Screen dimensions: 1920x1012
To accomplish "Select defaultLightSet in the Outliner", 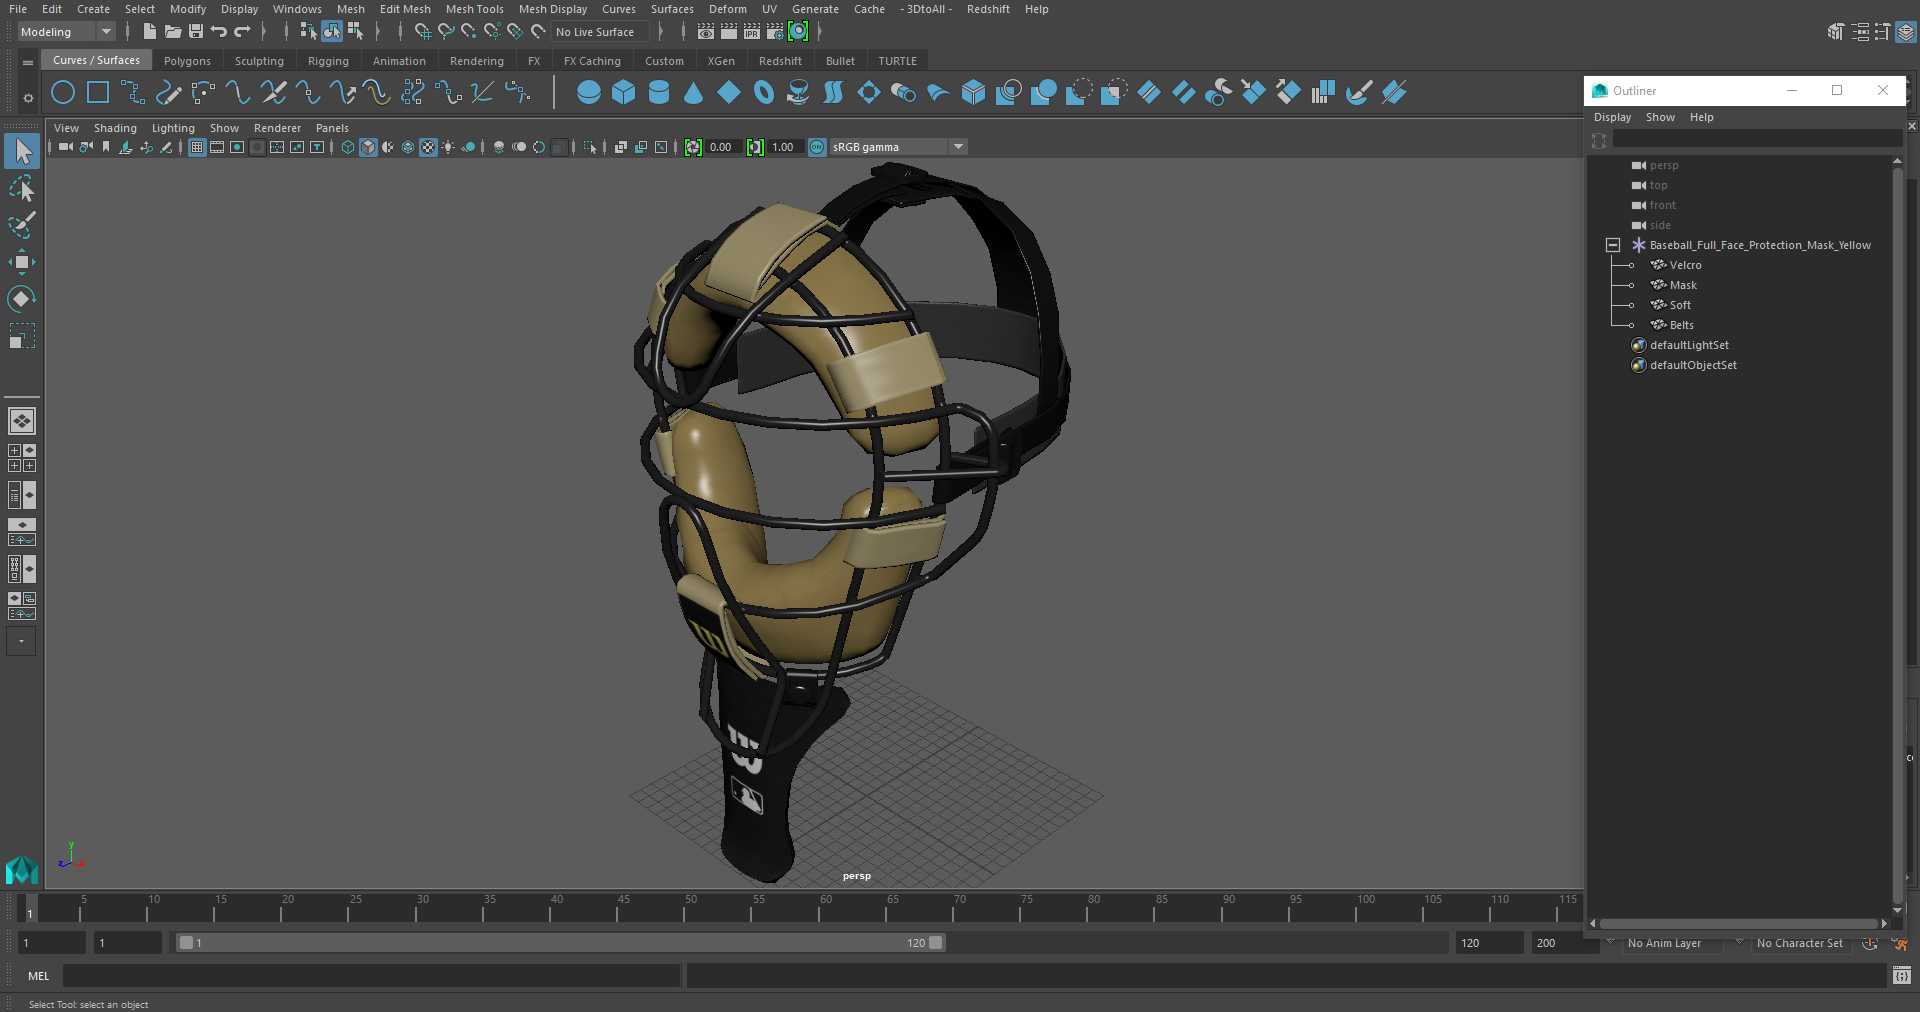I will tap(1689, 345).
